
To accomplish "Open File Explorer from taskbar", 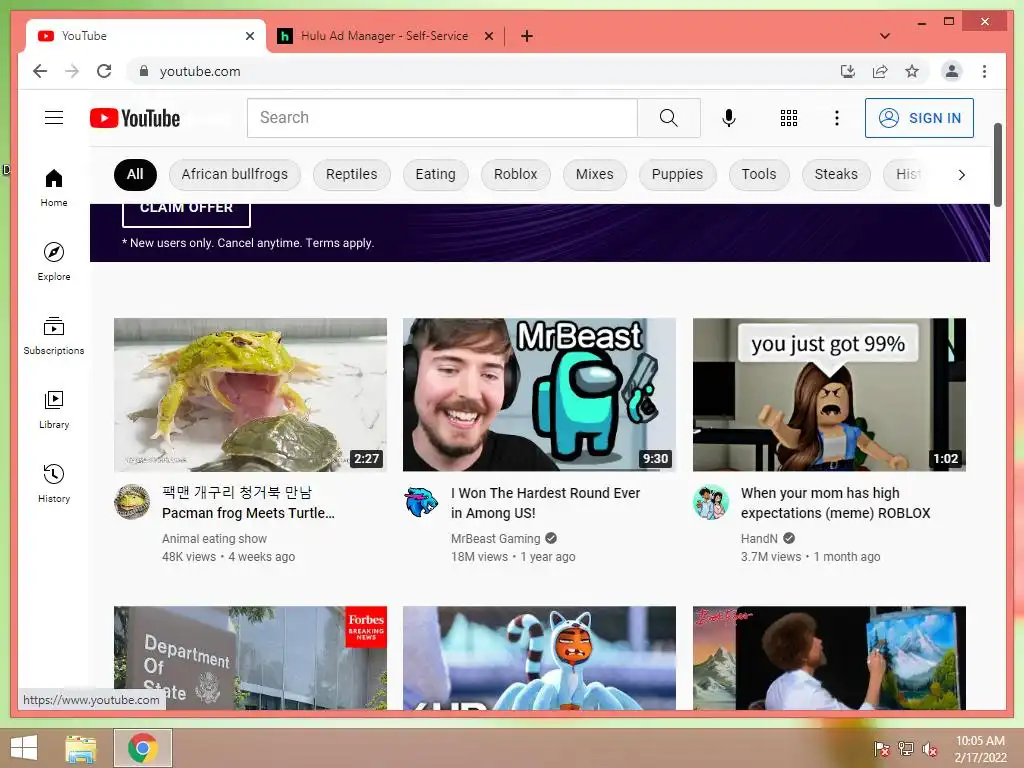I will click(80, 748).
